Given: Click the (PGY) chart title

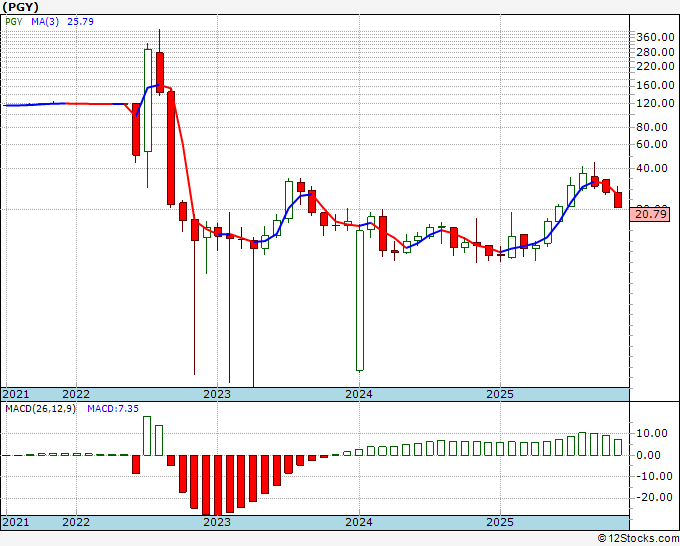Looking at the screenshot, I should pos(20,7).
